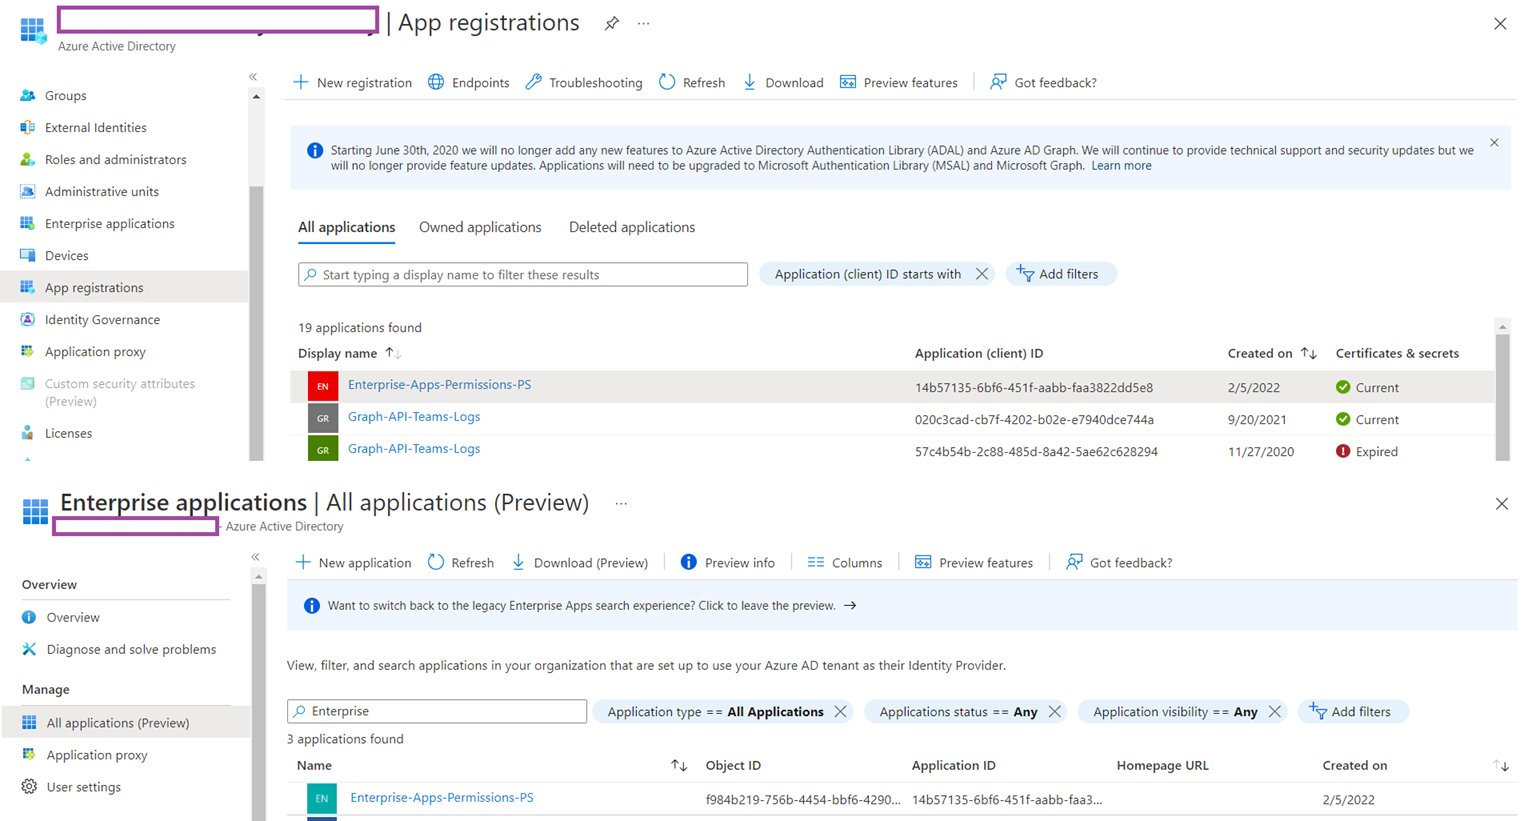Open Graph-API-Teams-Logs created 9/20/2021
This screenshot has height=821, width=1536.
point(414,416)
